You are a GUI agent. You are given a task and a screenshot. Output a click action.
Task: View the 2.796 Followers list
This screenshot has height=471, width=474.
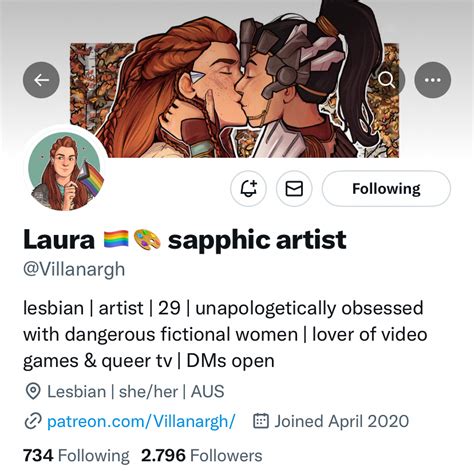[x=202, y=455]
